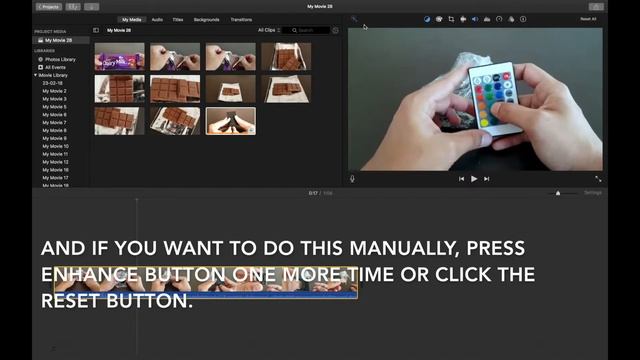Open the Stabilization camera tool
The height and width of the screenshot is (360, 640).
pos(463,19)
